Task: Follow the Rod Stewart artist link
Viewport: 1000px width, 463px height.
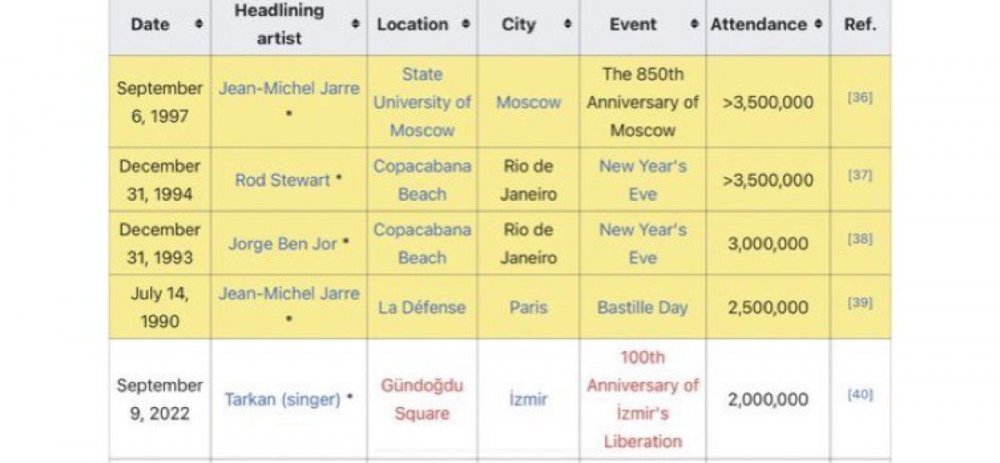Action: (x=283, y=180)
